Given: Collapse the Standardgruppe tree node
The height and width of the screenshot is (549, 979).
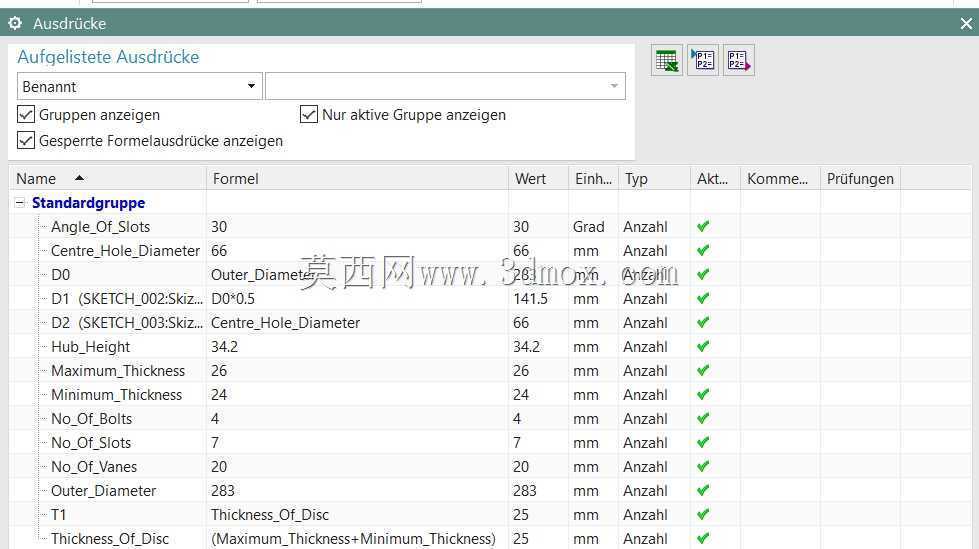Looking at the screenshot, I should tap(20, 202).
